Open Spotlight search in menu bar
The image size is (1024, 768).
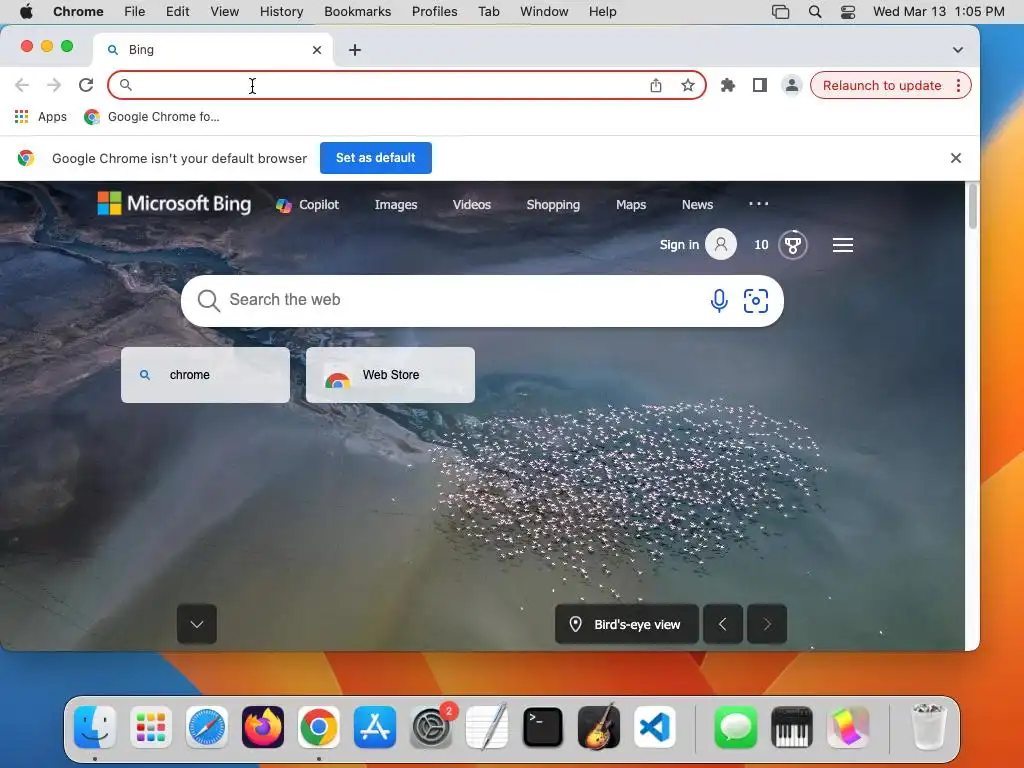coord(814,12)
